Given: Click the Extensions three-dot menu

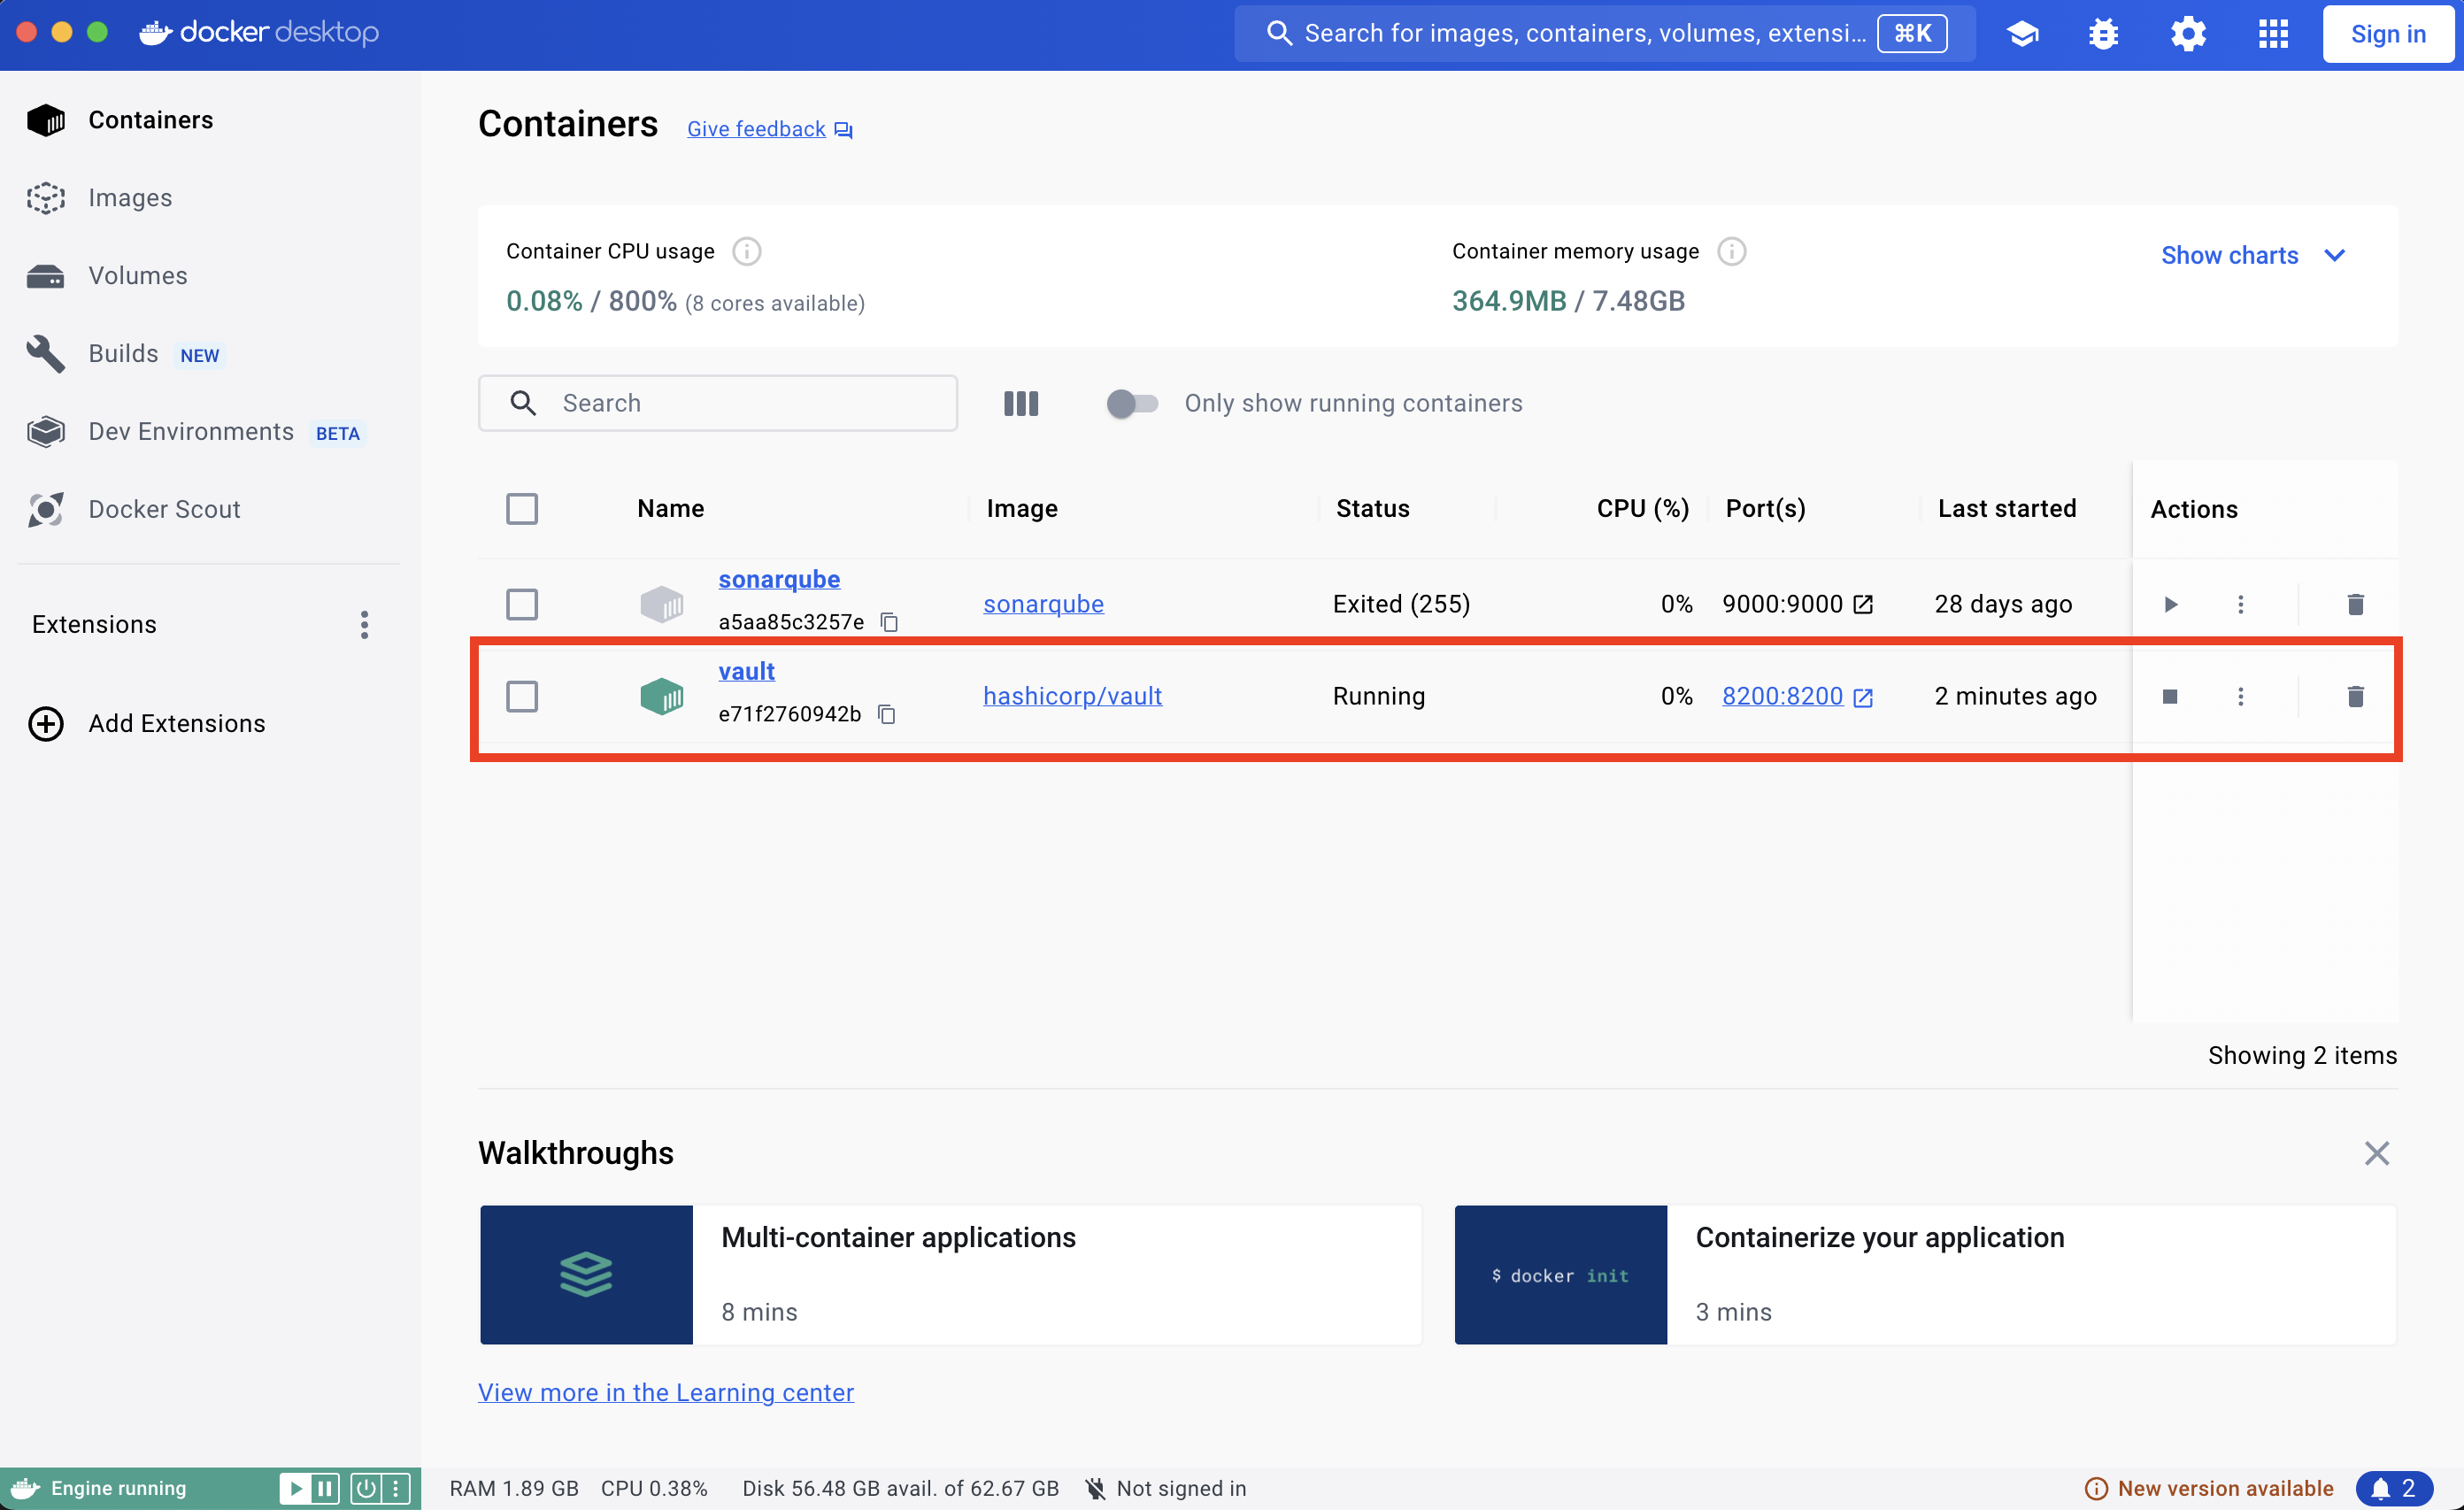Looking at the screenshot, I should tap(364, 625).
